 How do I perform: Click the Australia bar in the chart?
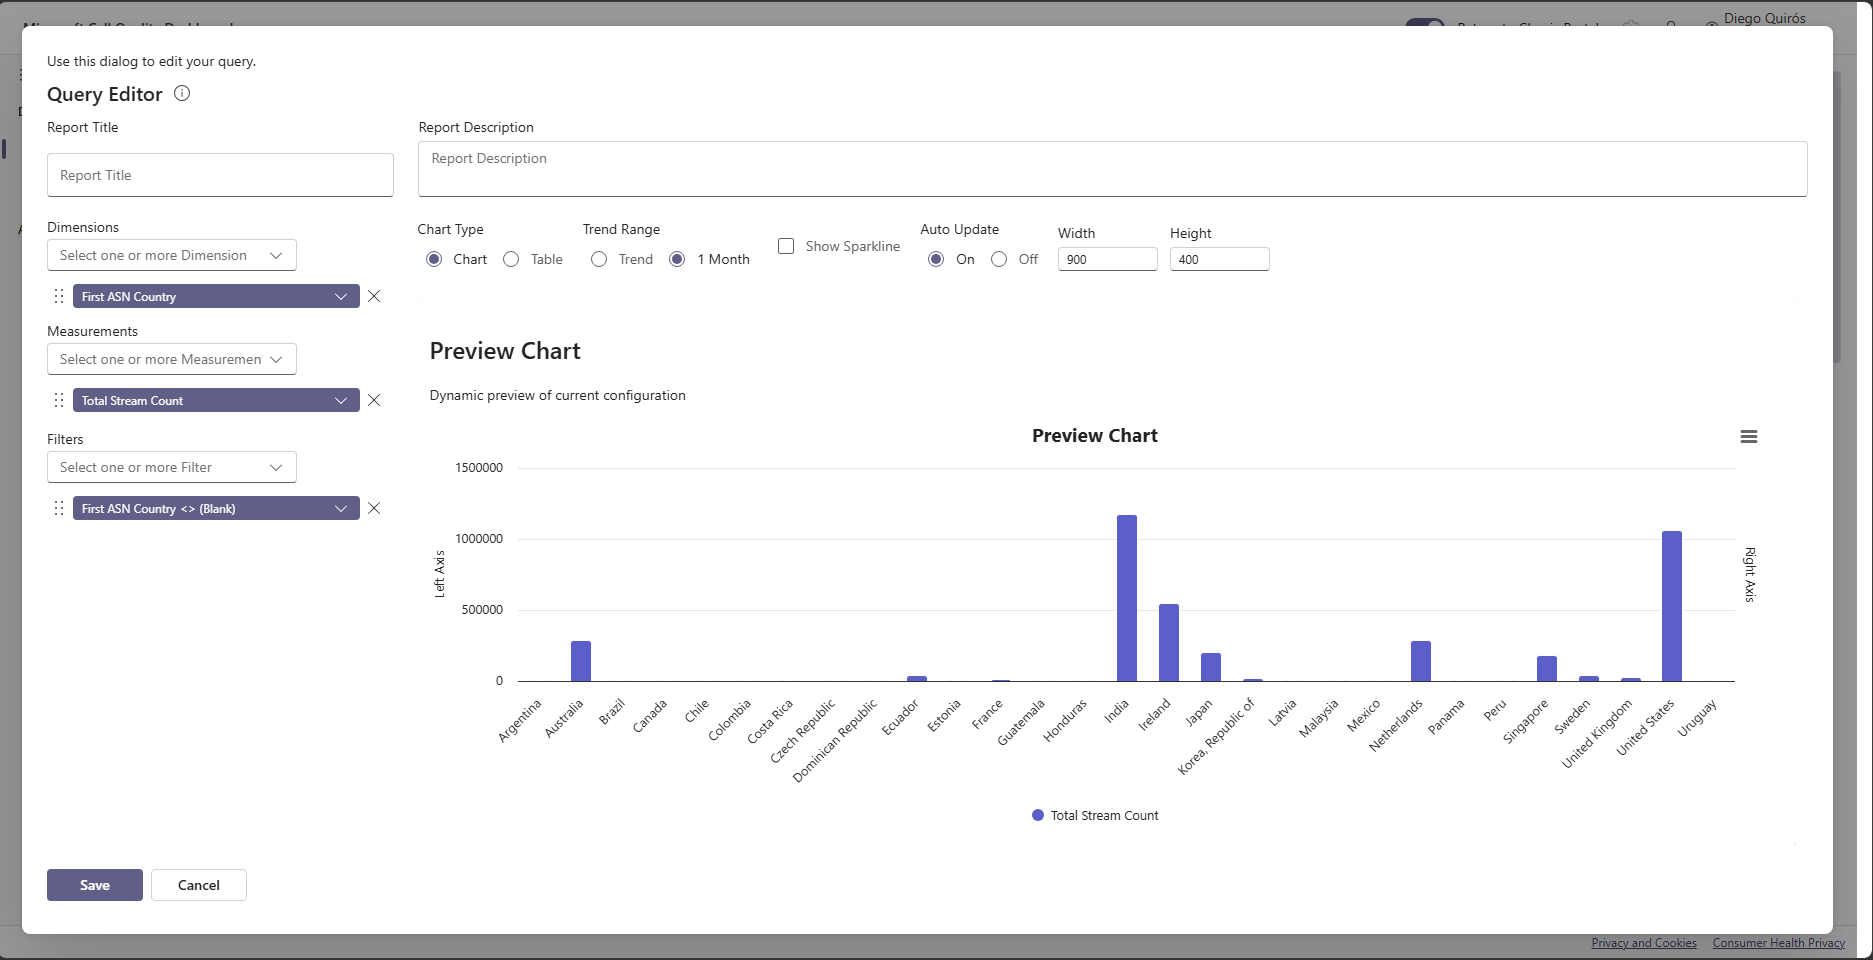(x=581, y=661)
